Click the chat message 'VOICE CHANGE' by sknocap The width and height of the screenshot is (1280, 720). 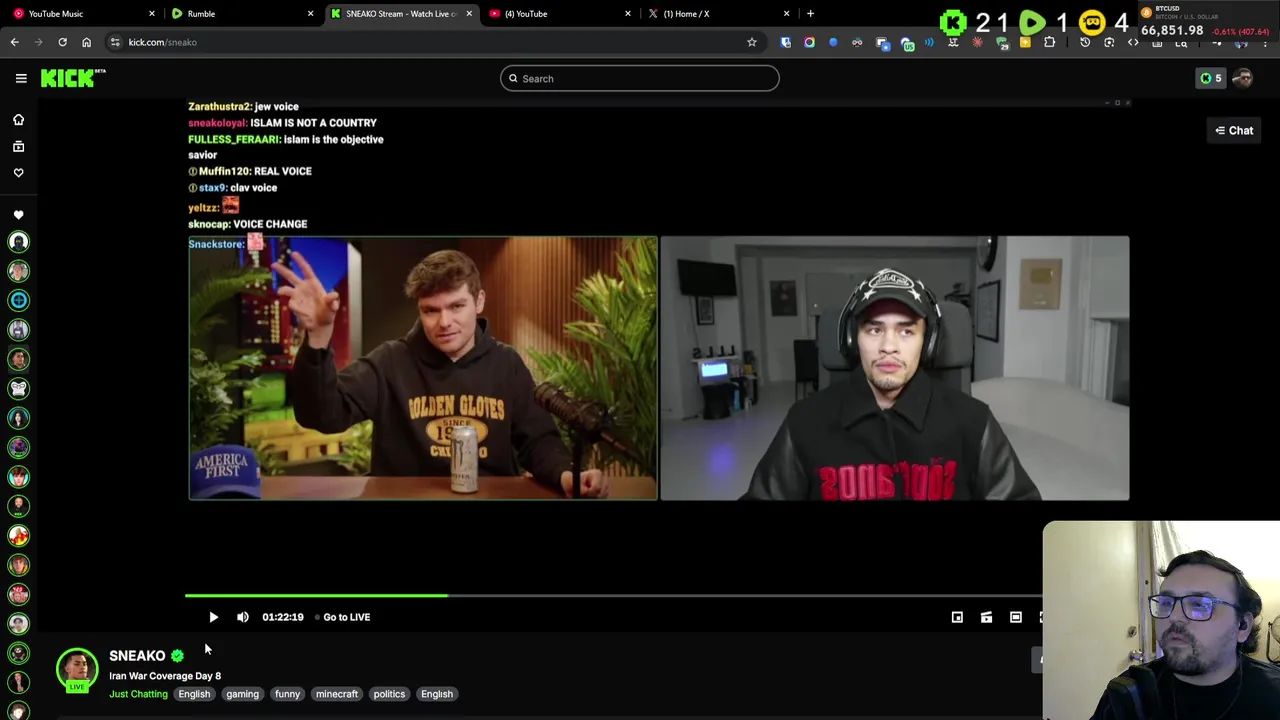(x=270, y=224)
